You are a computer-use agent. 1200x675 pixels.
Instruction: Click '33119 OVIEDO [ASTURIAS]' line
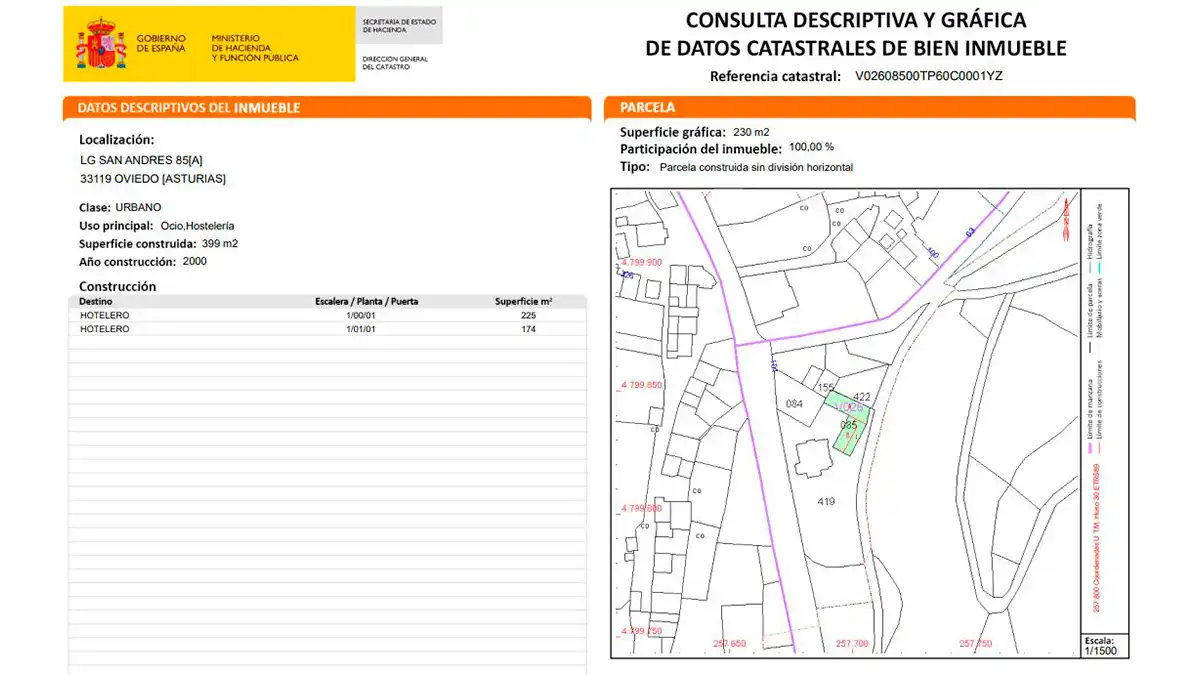point(153,179)
